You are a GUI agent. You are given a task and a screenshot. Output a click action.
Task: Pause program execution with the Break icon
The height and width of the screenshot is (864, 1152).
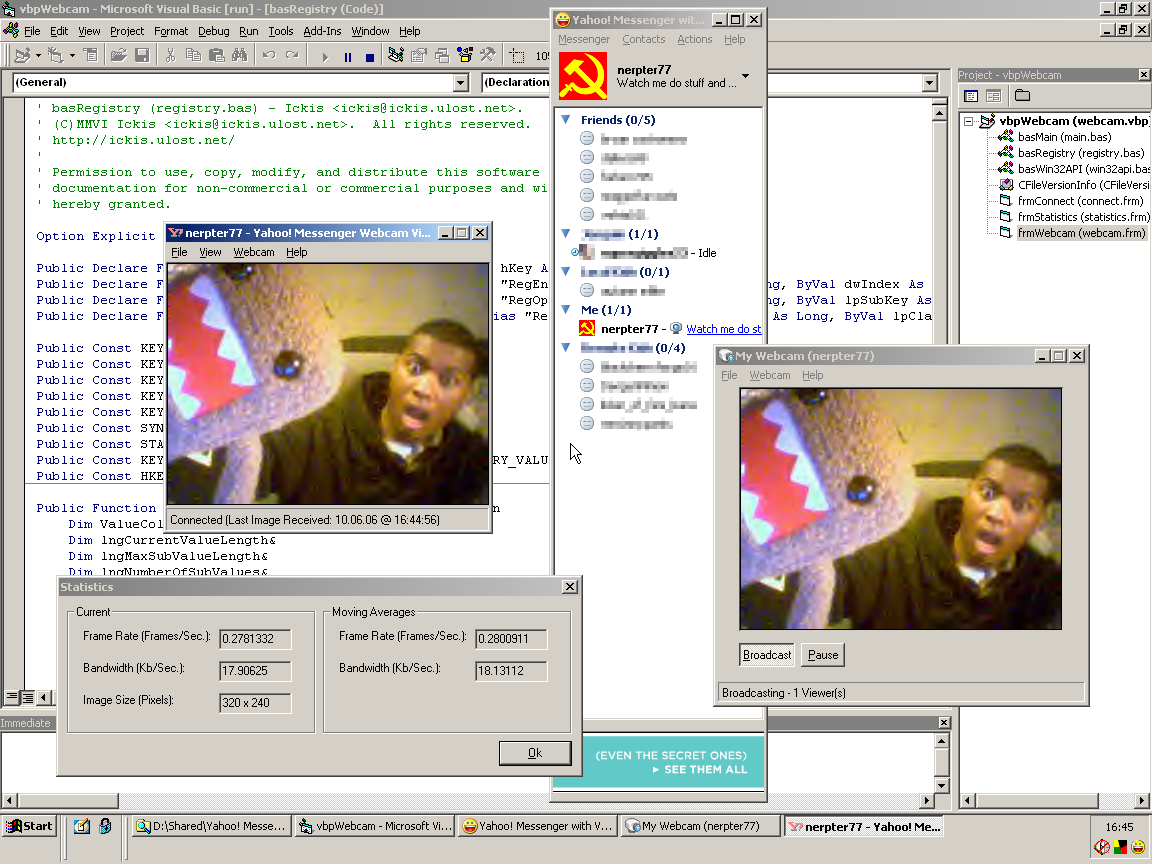coord(348,56)
